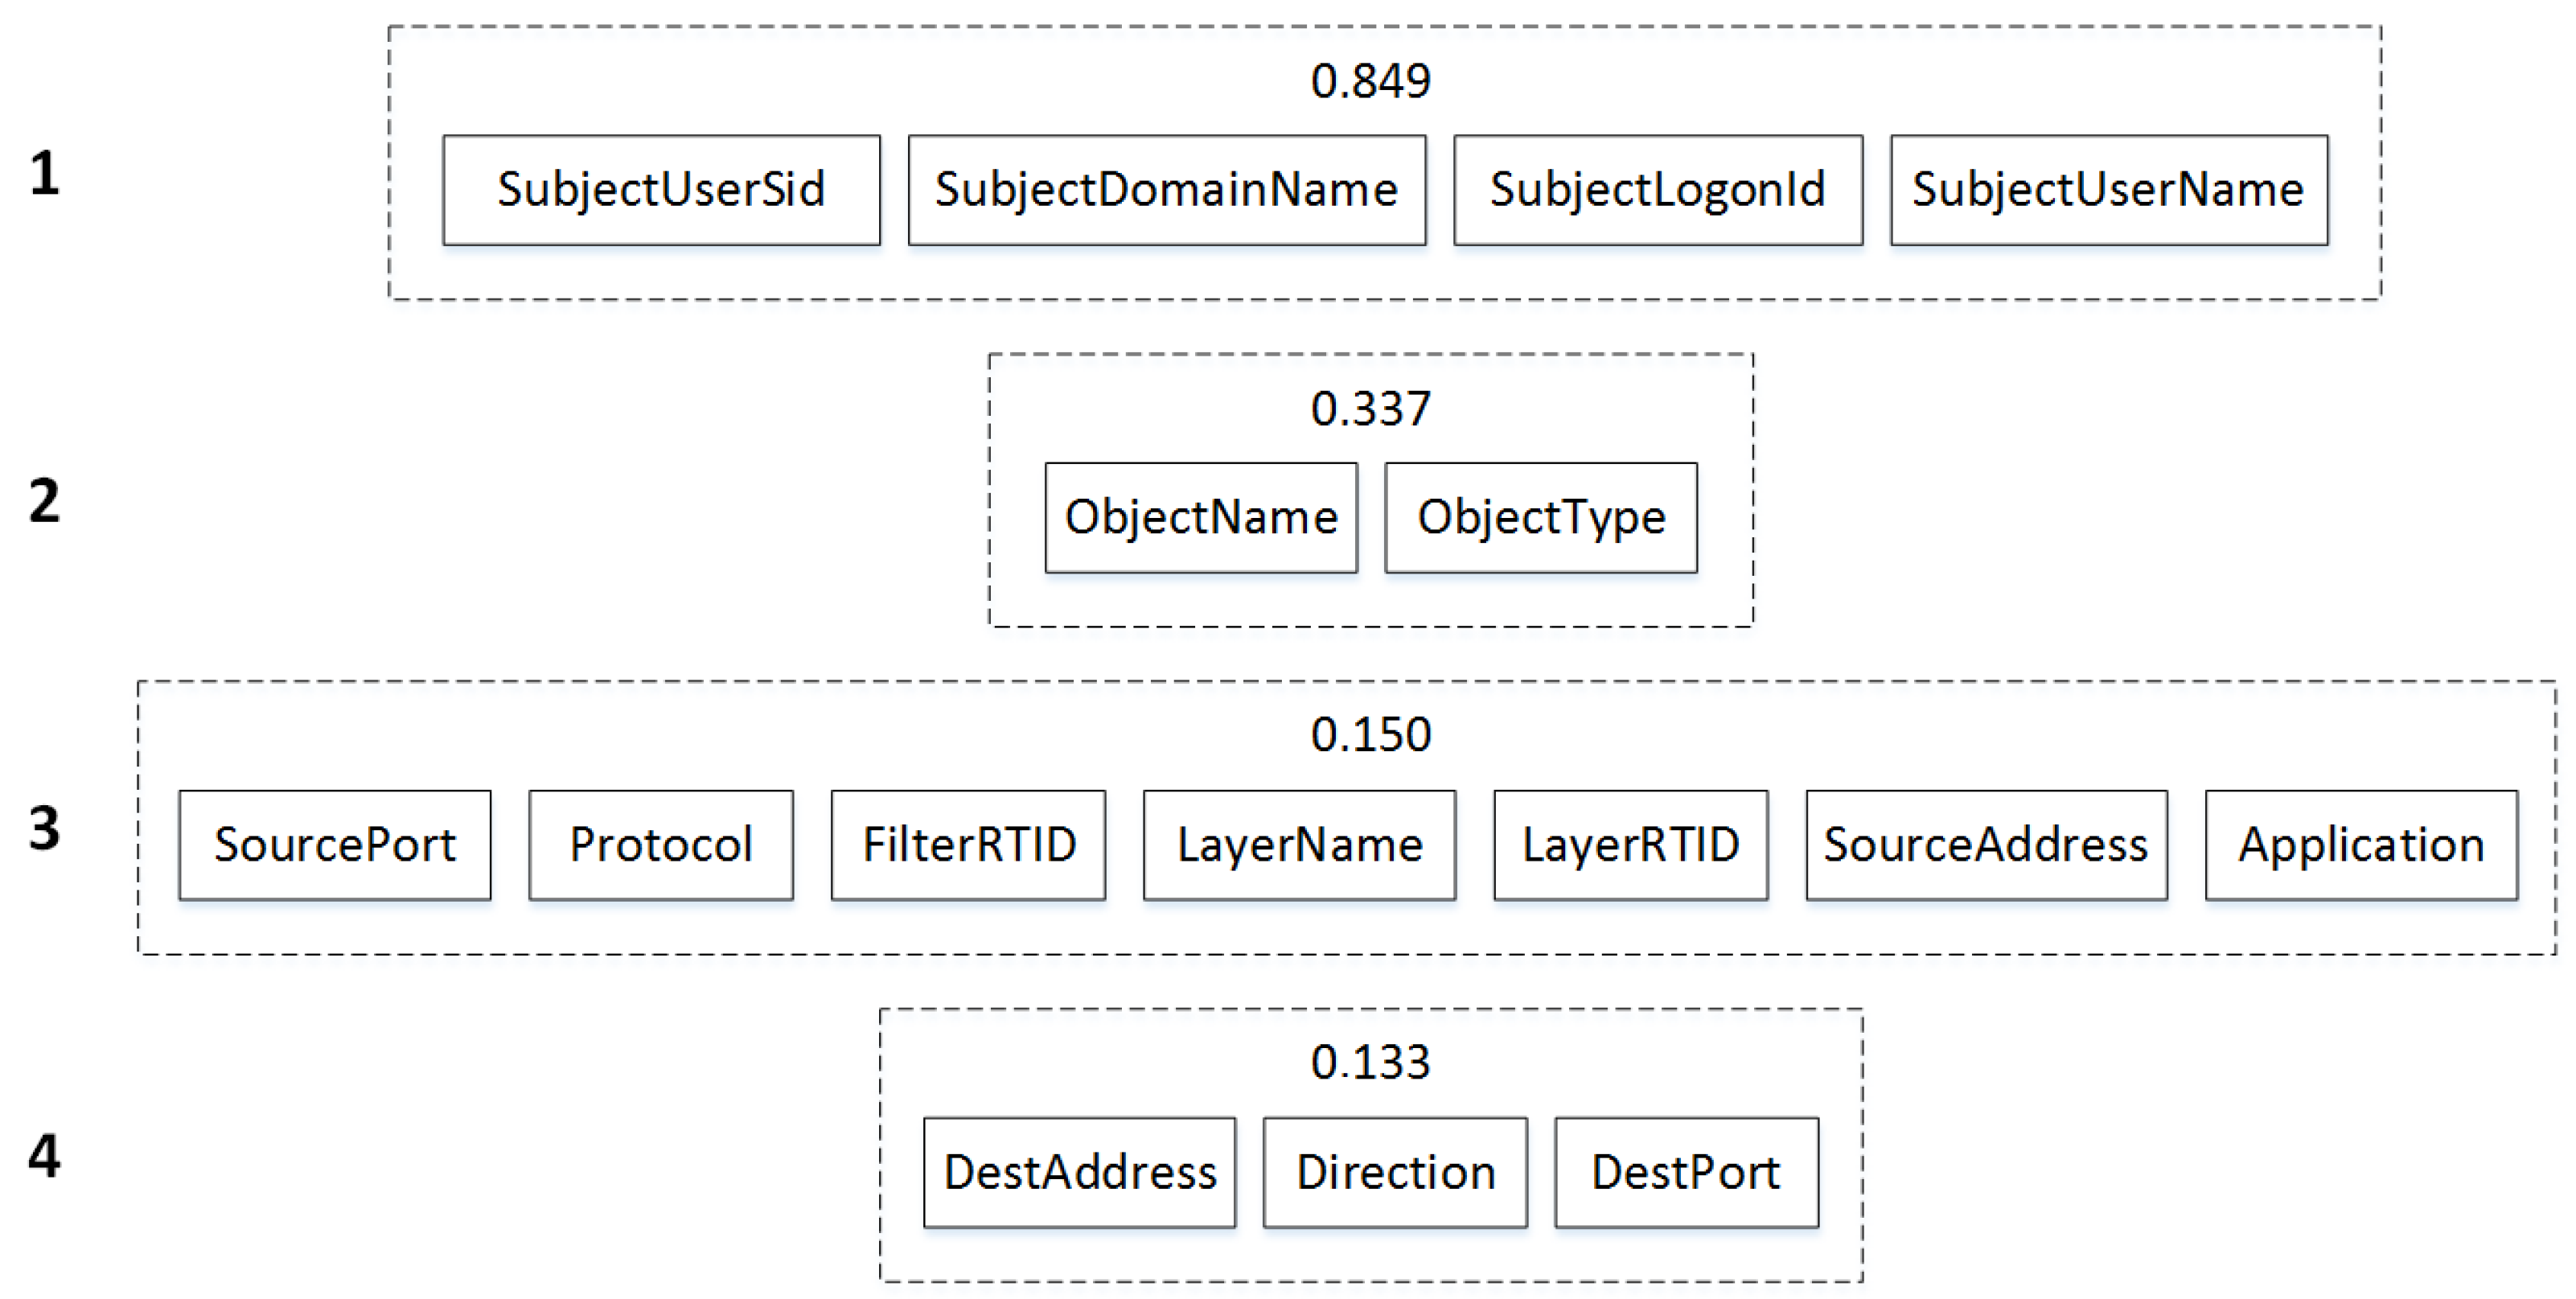Select the Protocol box
Image resolution: width=2576 pixels, height=1299 pixels.
pos(660,845)
